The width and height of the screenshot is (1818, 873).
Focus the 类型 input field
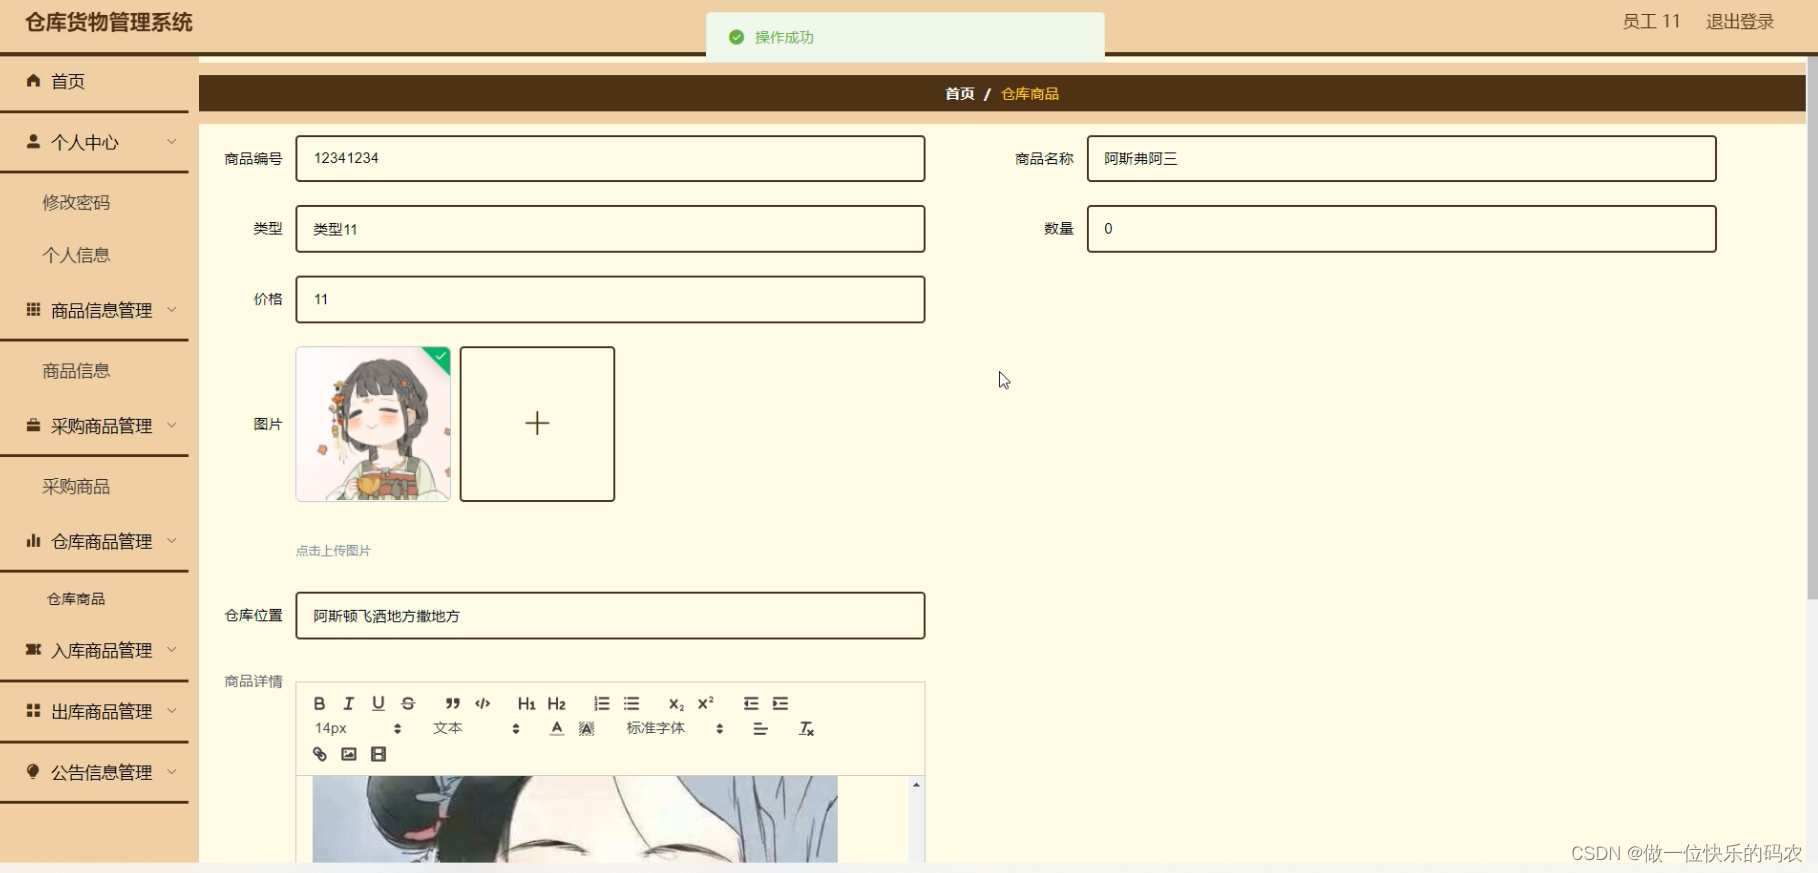(610, 229)
